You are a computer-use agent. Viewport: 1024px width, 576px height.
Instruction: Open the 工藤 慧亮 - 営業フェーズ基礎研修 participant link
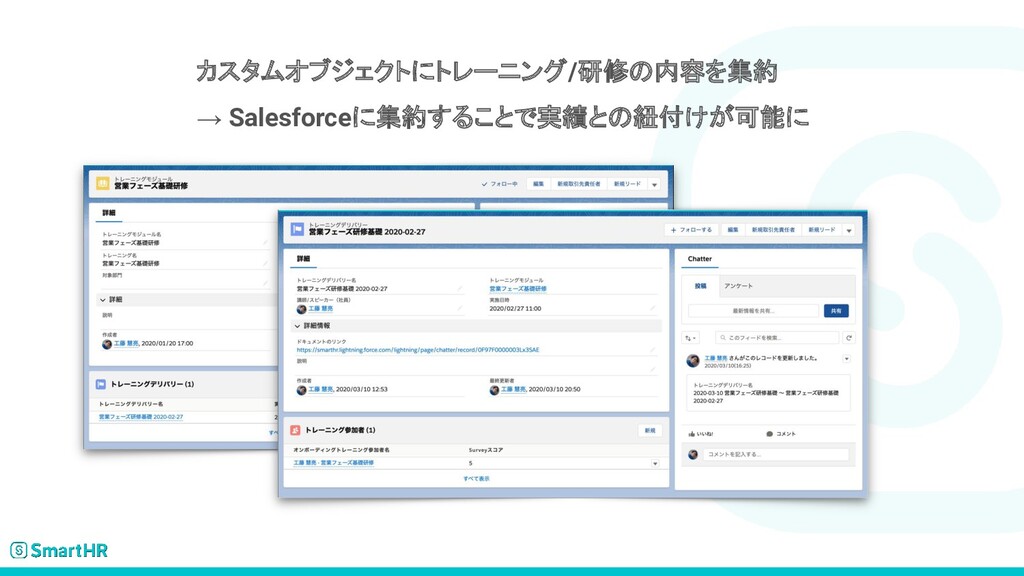click(x=333, y=463)
